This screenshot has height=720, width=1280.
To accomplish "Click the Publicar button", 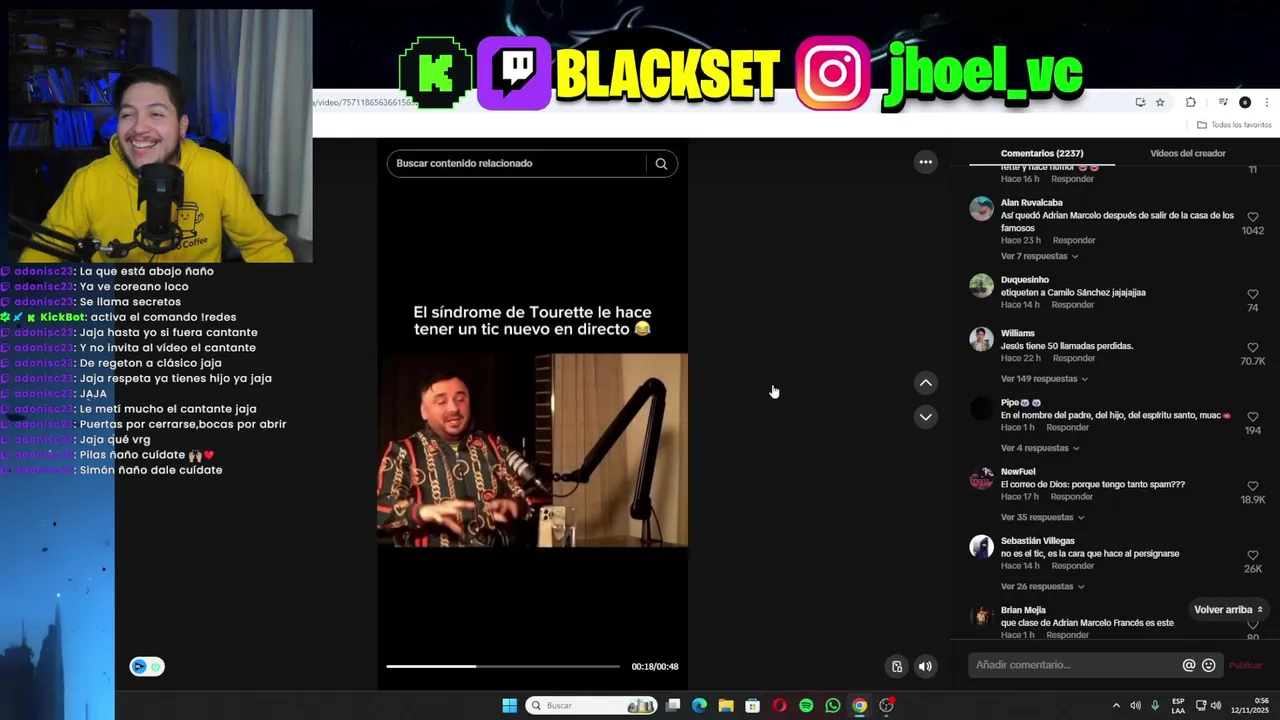I will pos(1245,666).
